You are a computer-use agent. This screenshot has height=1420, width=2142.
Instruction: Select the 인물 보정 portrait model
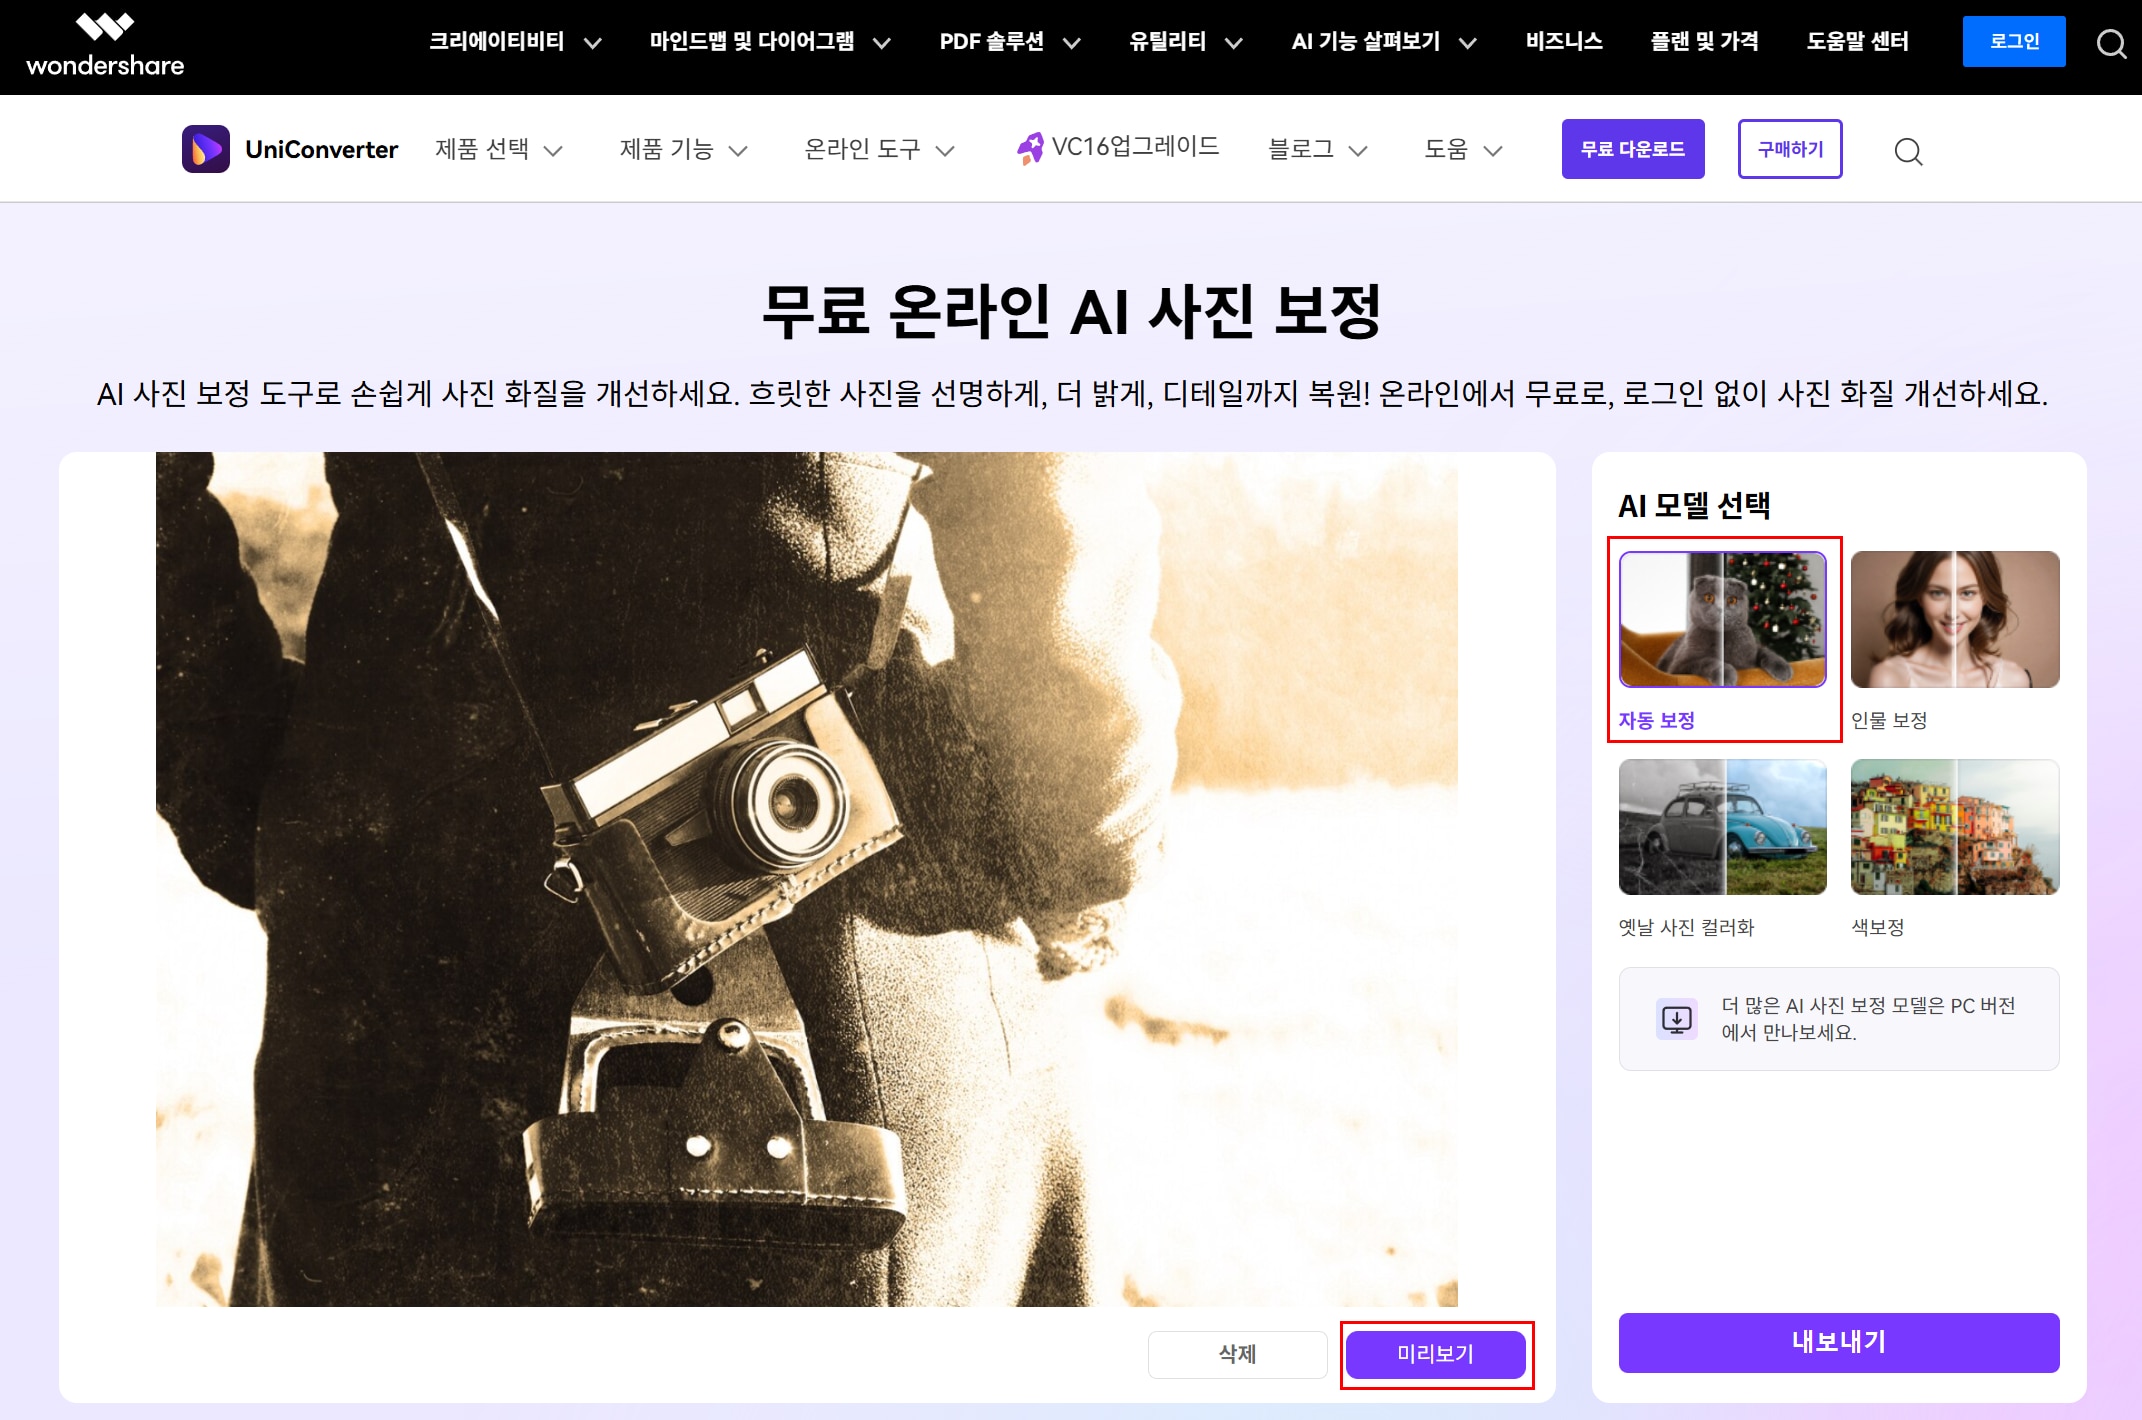click(1954, 619)
